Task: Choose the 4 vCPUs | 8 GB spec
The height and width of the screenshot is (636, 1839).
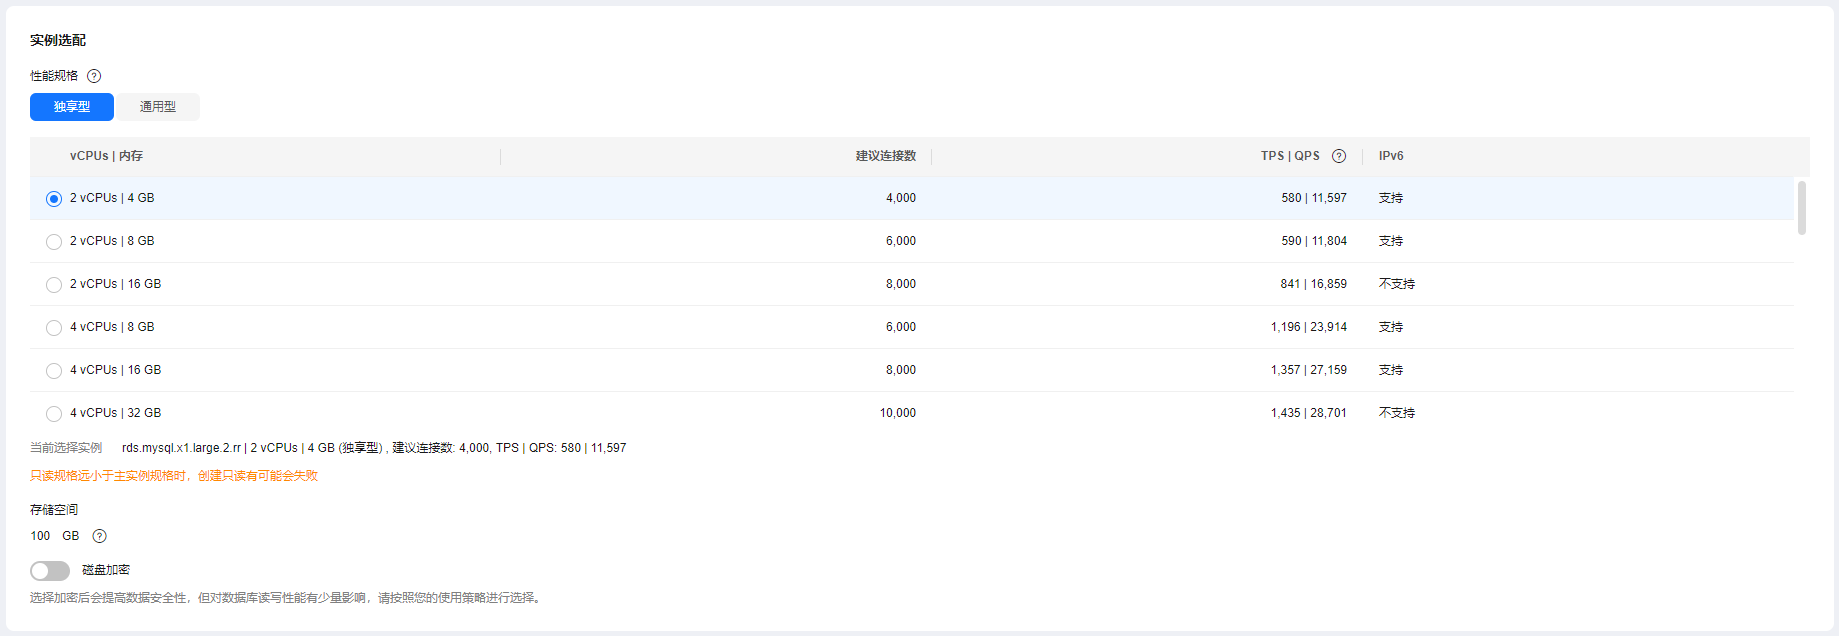Action: [54, 328]
